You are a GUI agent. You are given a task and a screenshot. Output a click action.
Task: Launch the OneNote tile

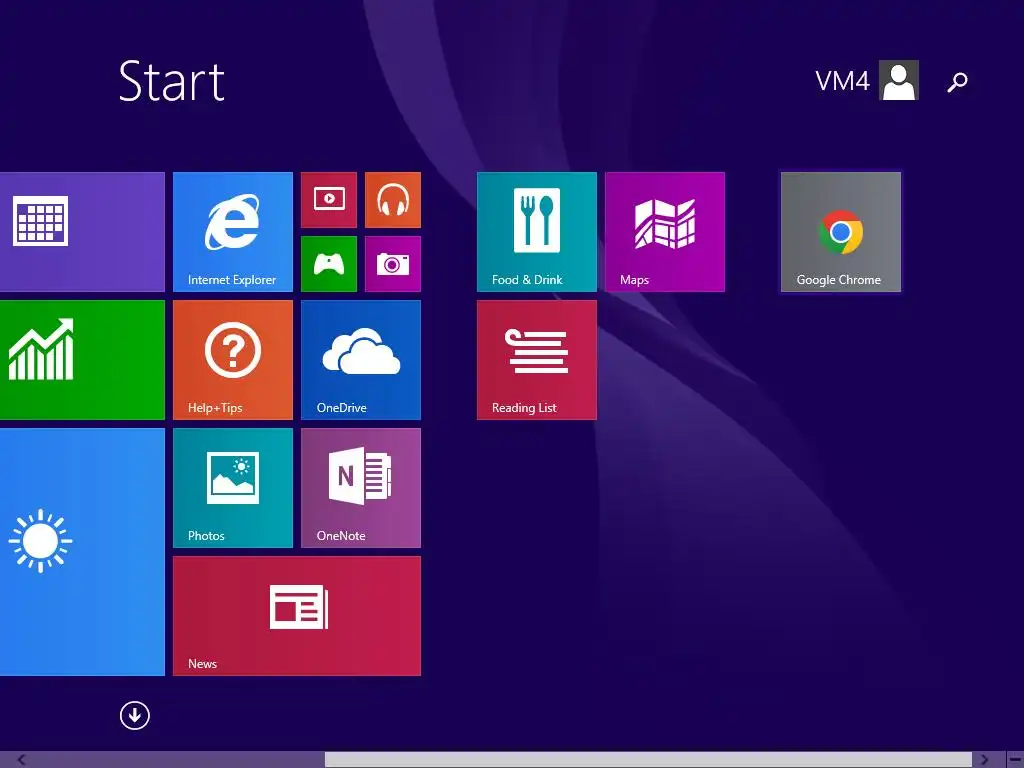tap(360, 488)
